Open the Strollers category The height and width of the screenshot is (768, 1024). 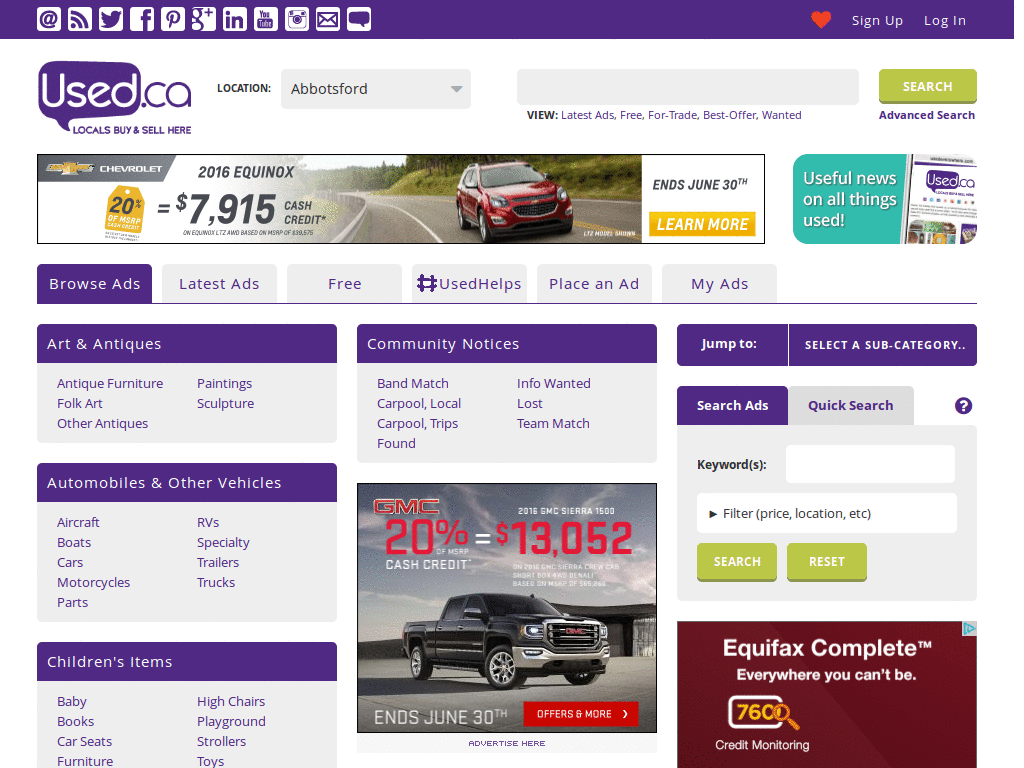click(x=221, y=741)
